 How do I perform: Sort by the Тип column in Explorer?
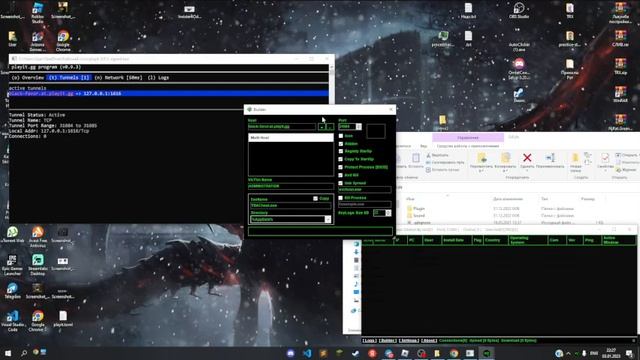(x=544, y=199)
